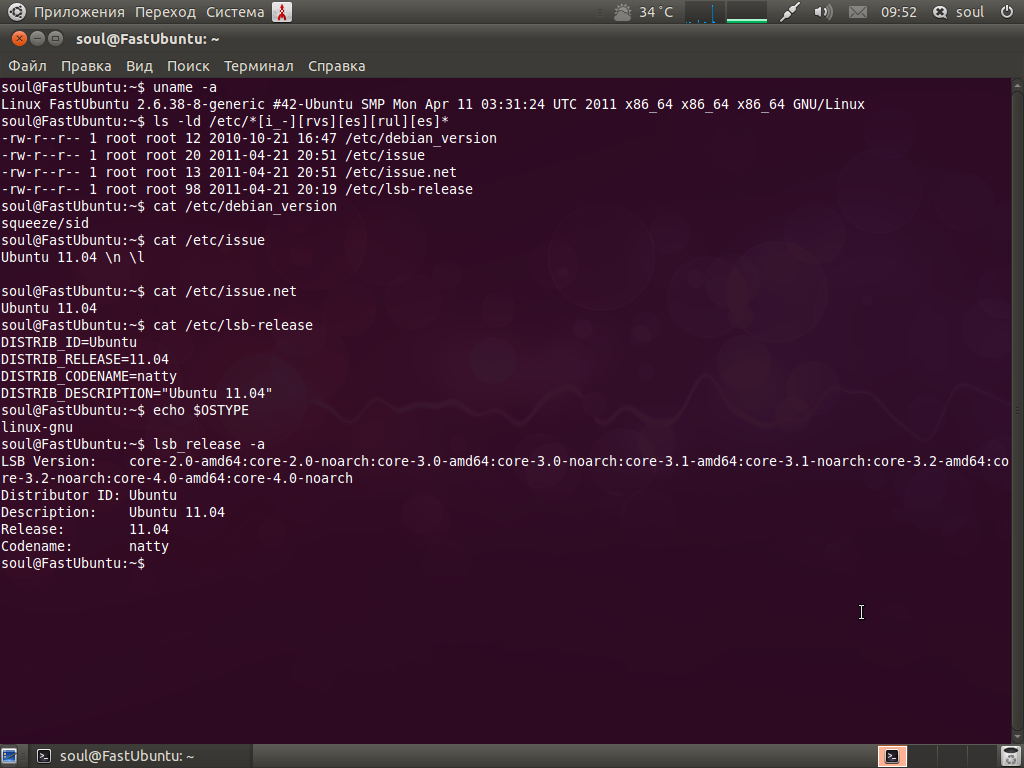This screenshot has height=768, width=1024.
Task: Open the Вид menu in terminal
Action: tap(139, 66)
